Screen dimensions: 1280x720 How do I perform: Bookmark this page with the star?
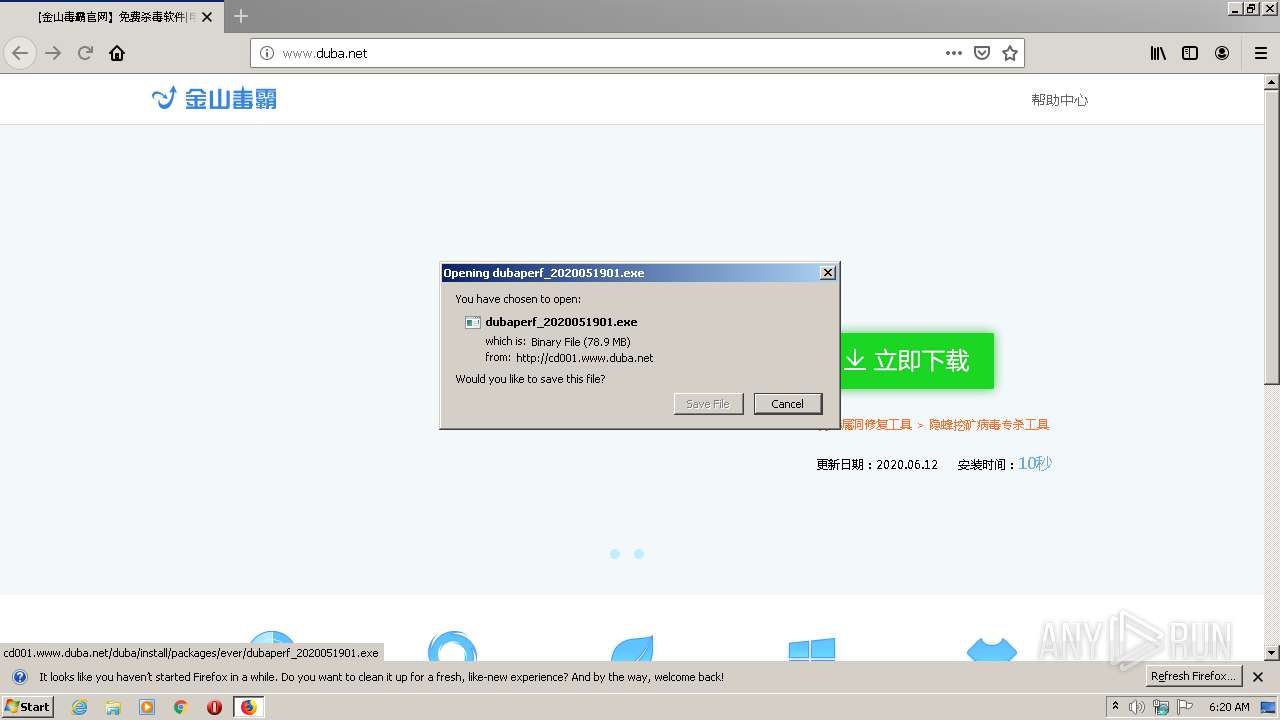tap(1010, 53)
